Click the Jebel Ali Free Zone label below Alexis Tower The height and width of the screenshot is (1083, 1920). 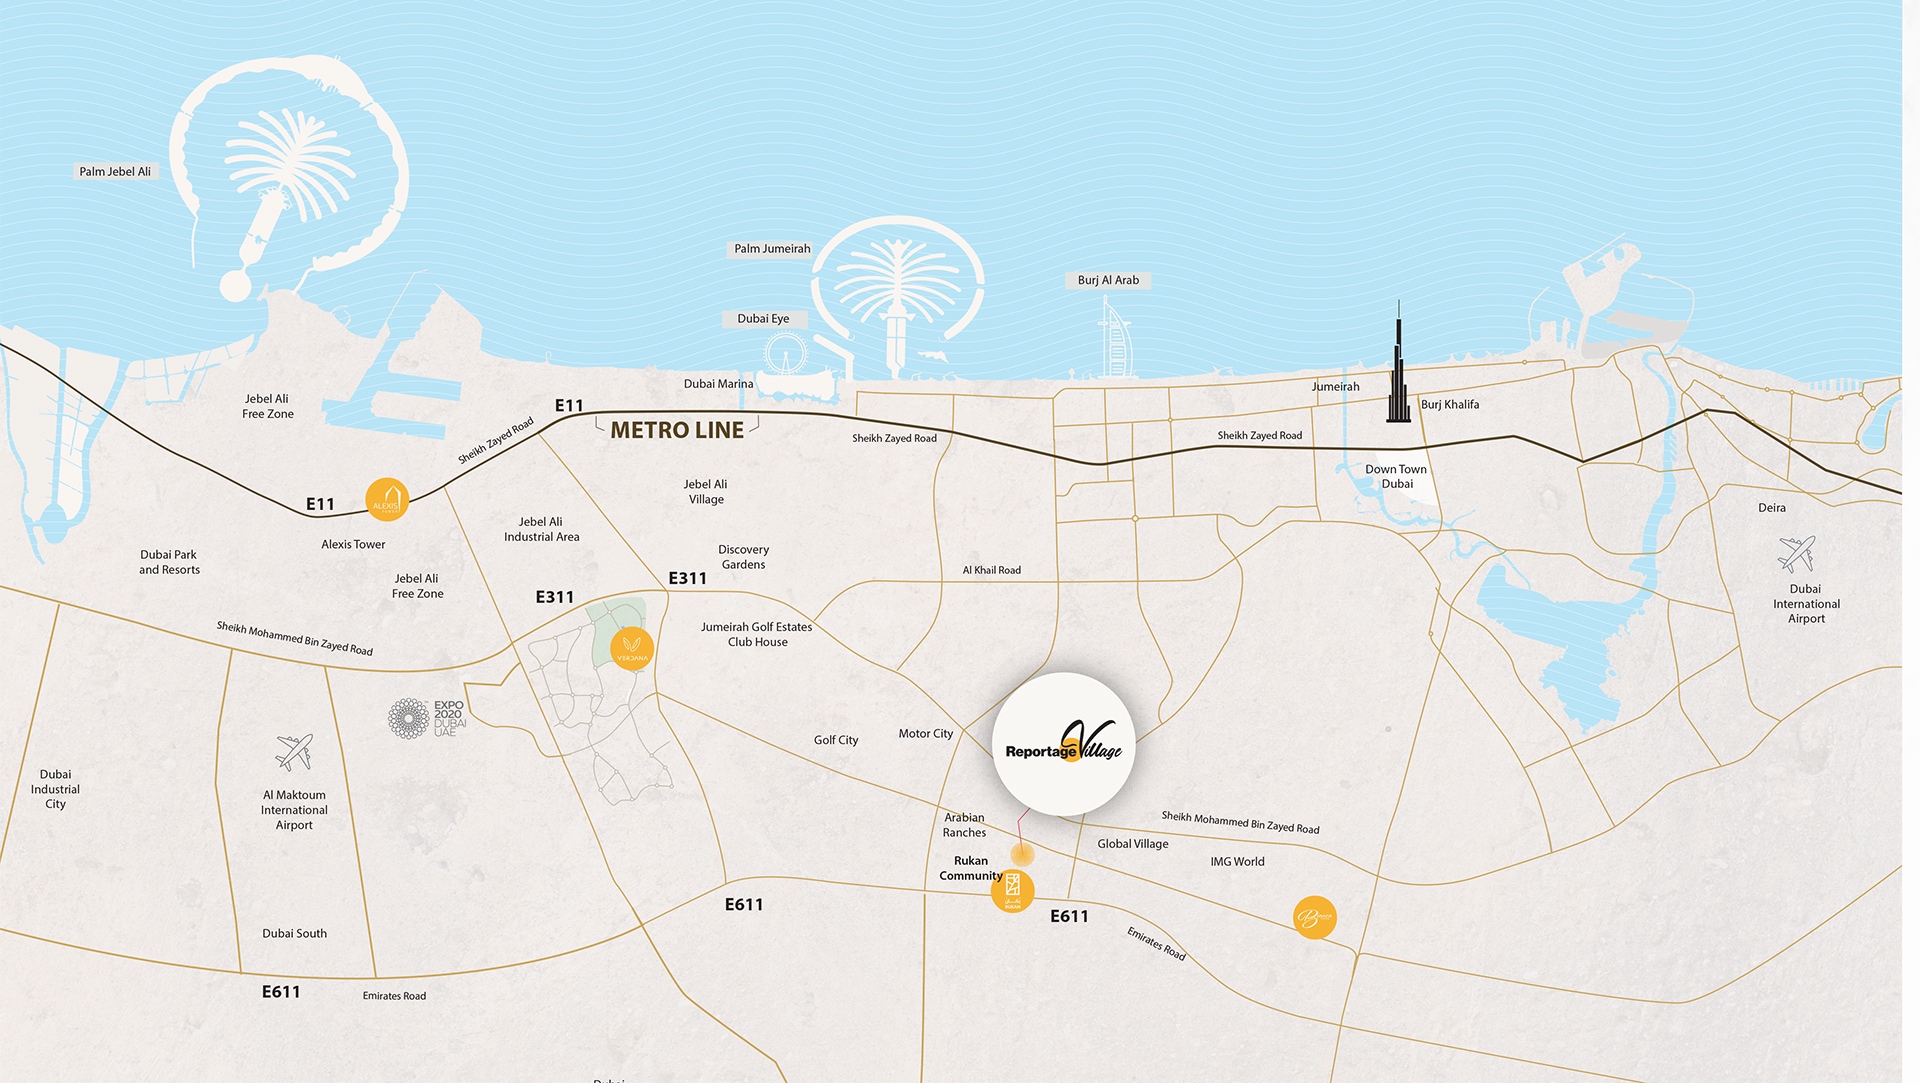[x=417, y=586]
